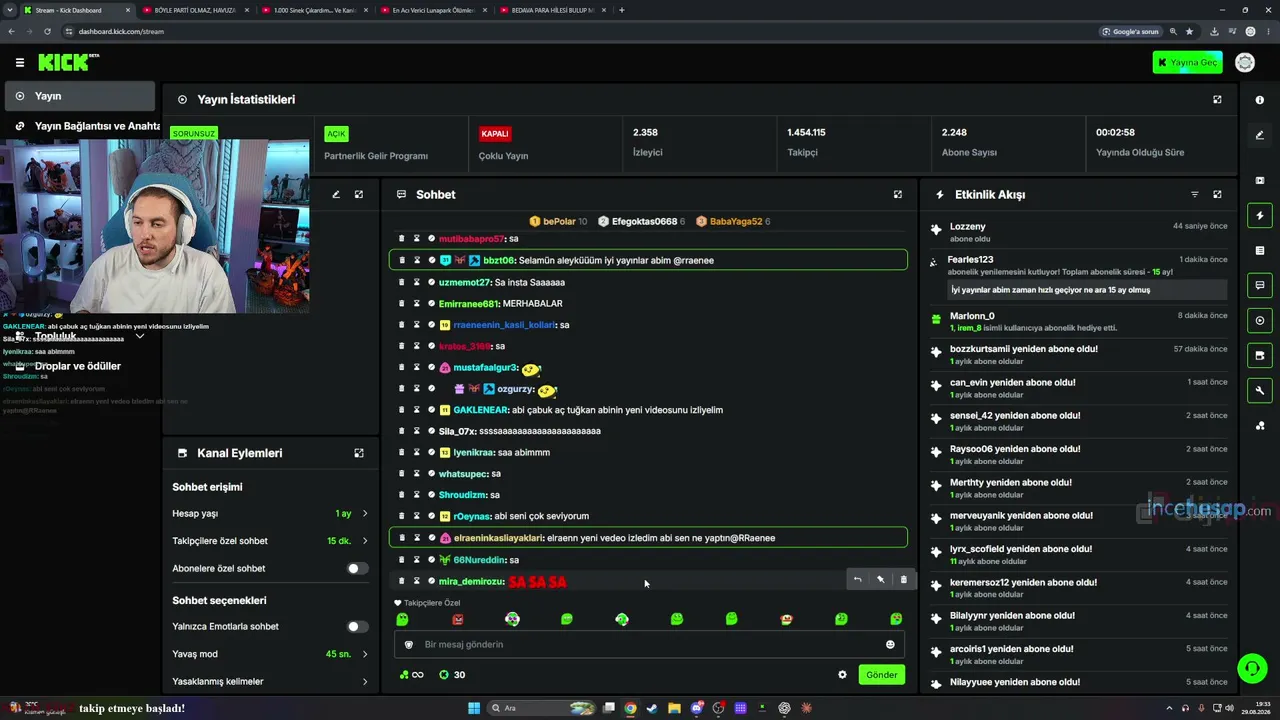
Task: Open the hamburger menu beside the Kick logo
Action: pyautogui.click(x=20, y=62)
